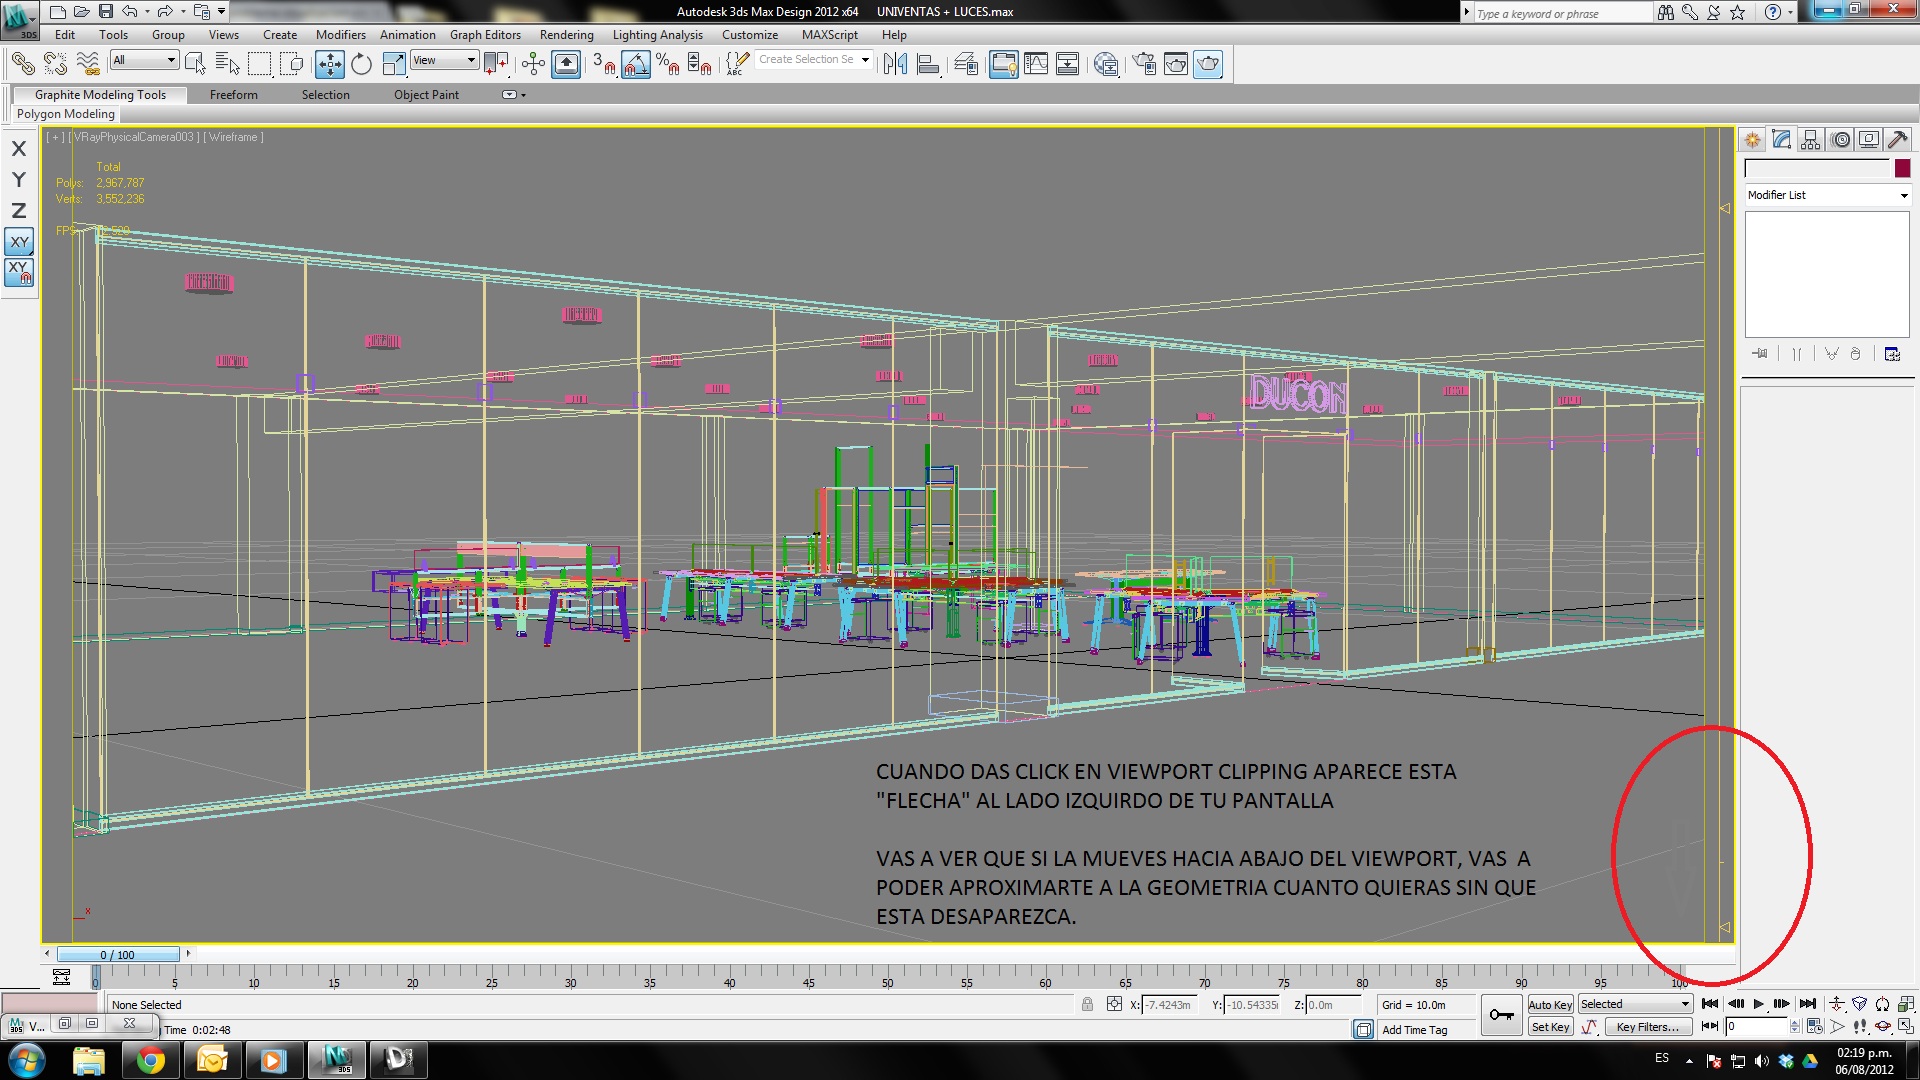Screen dimensions: 1920x1080
Task: Open the Utilities hammer panel
Action: click(1897, 140)
